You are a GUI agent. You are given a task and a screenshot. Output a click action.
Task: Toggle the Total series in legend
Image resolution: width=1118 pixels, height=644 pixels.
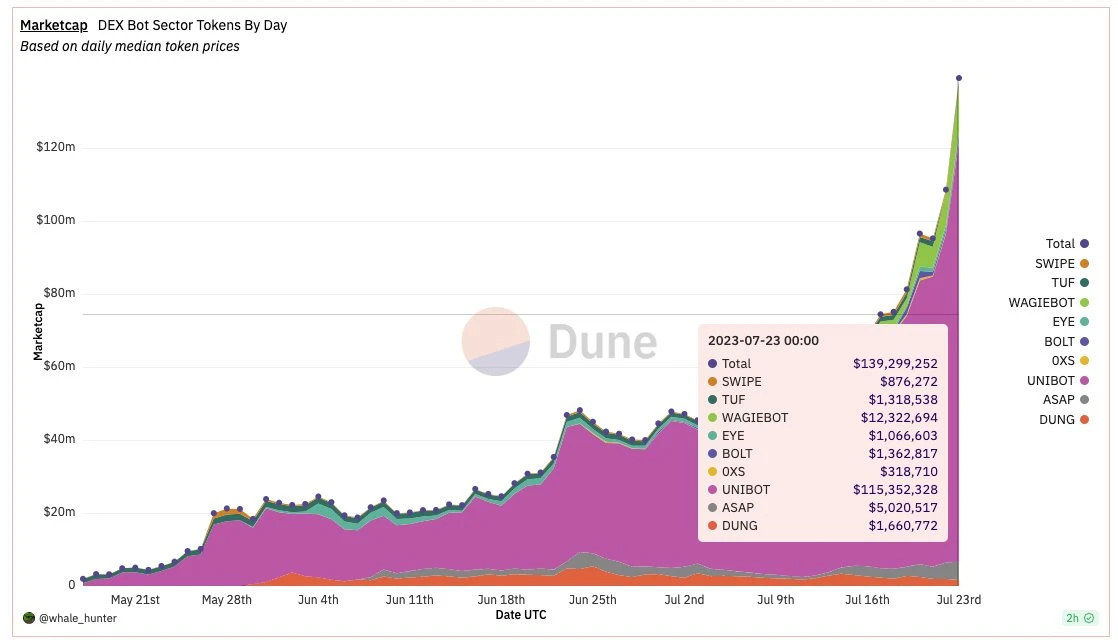click(x=1066, y=244)
